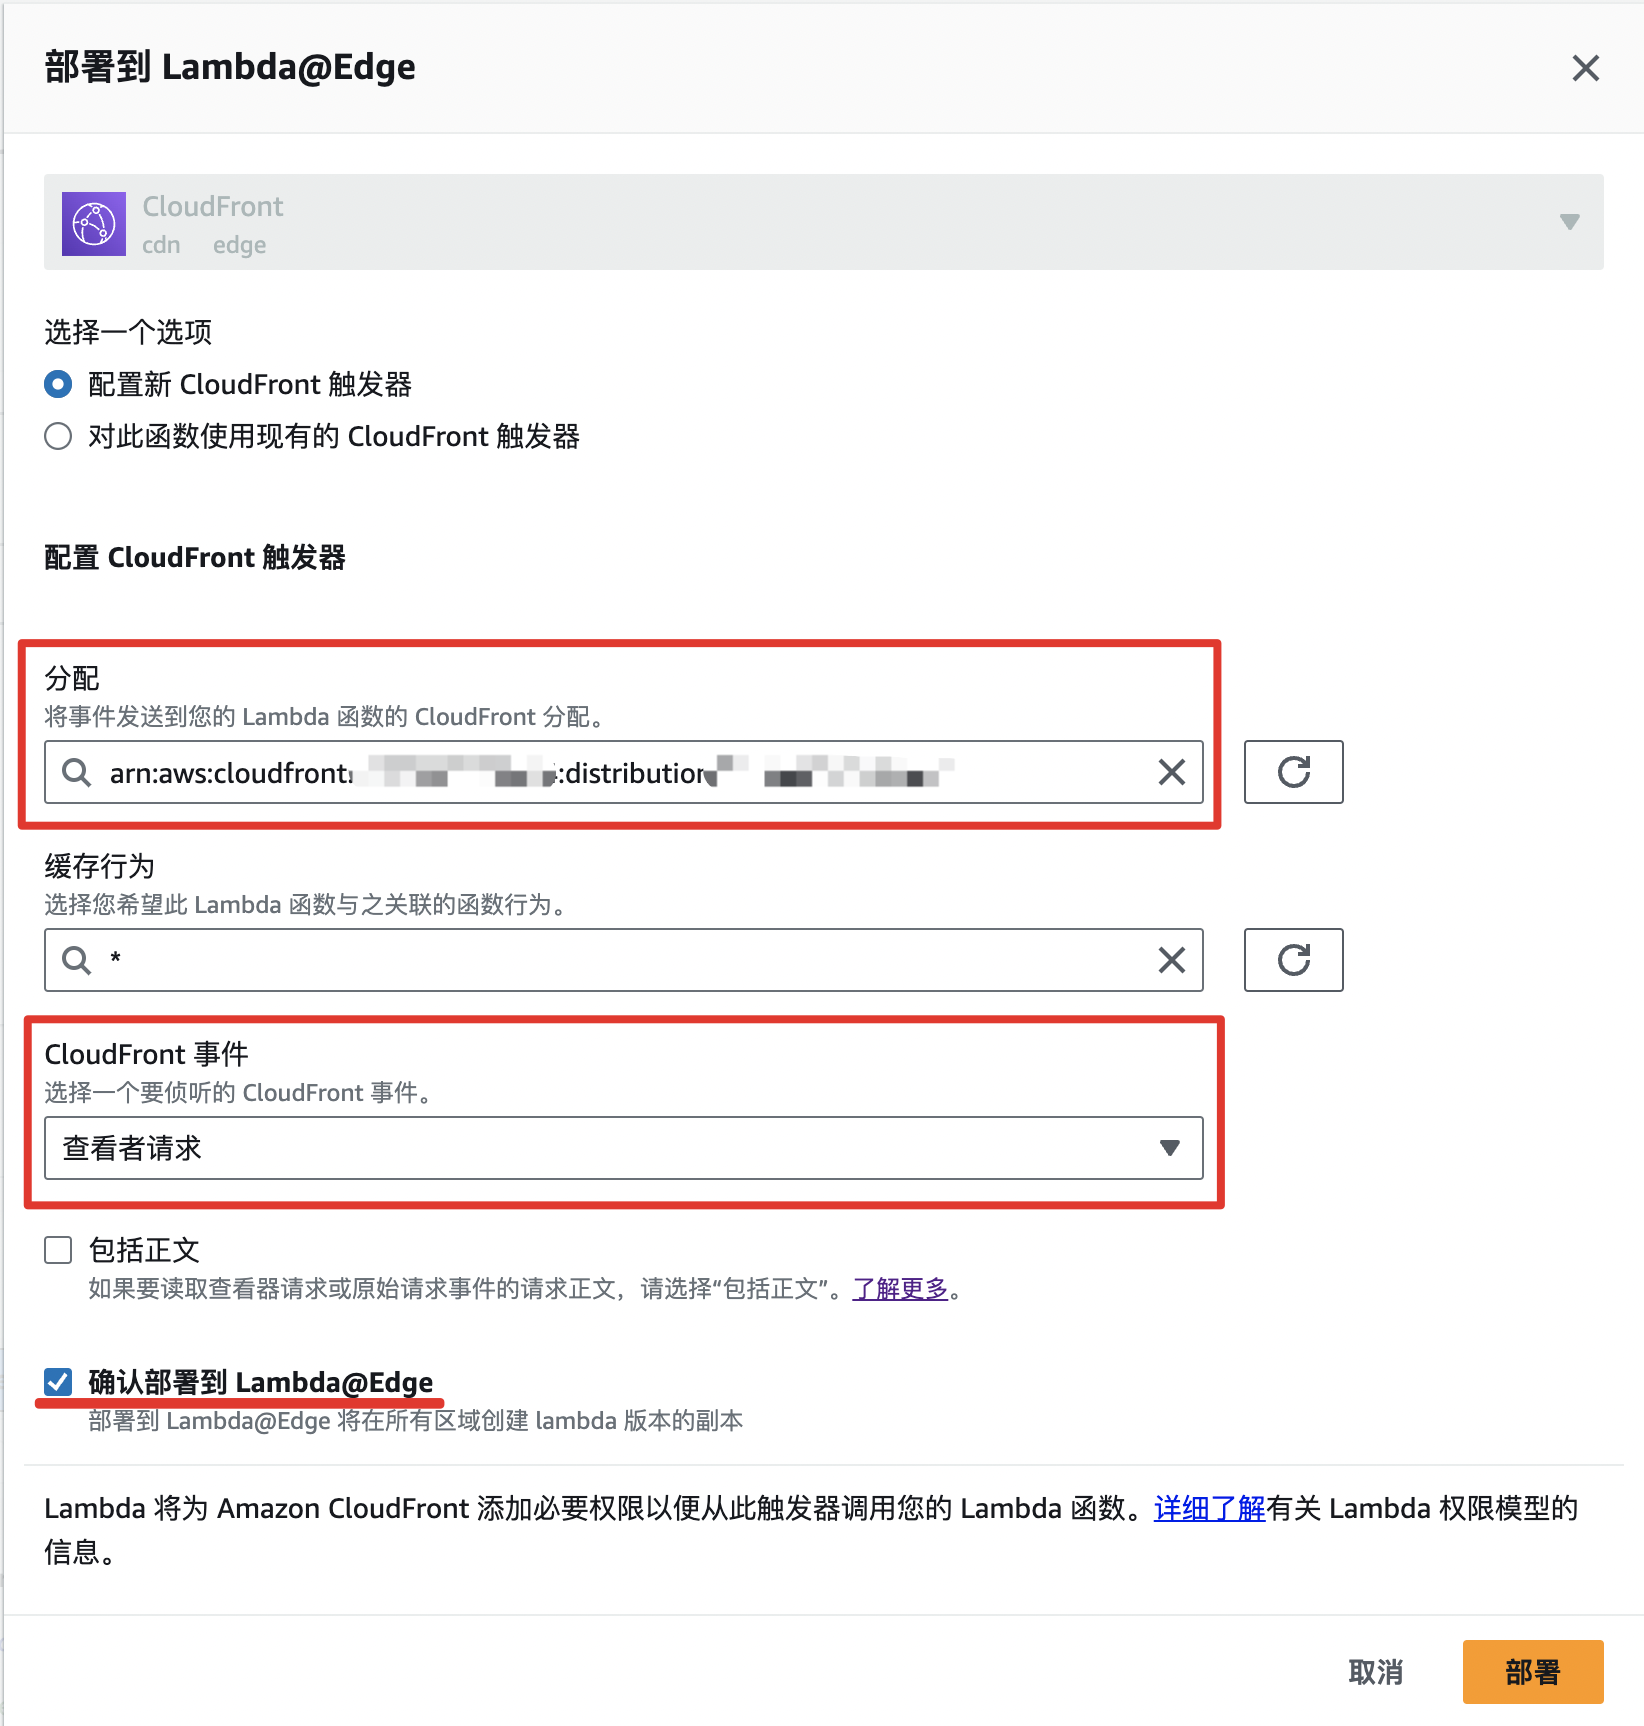Click the CloudFront service icon
Viewport: 1644px width, 1726px height.
point(94,224)
